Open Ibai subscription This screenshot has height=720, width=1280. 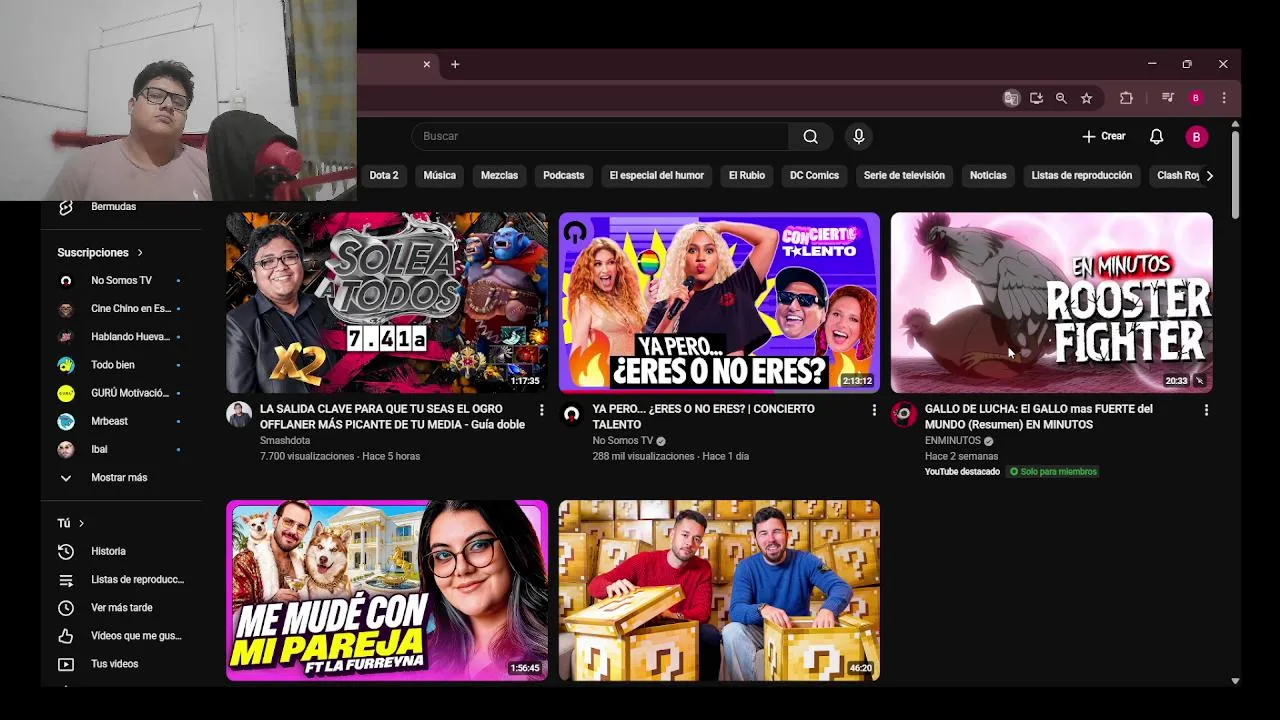point(120,449)
